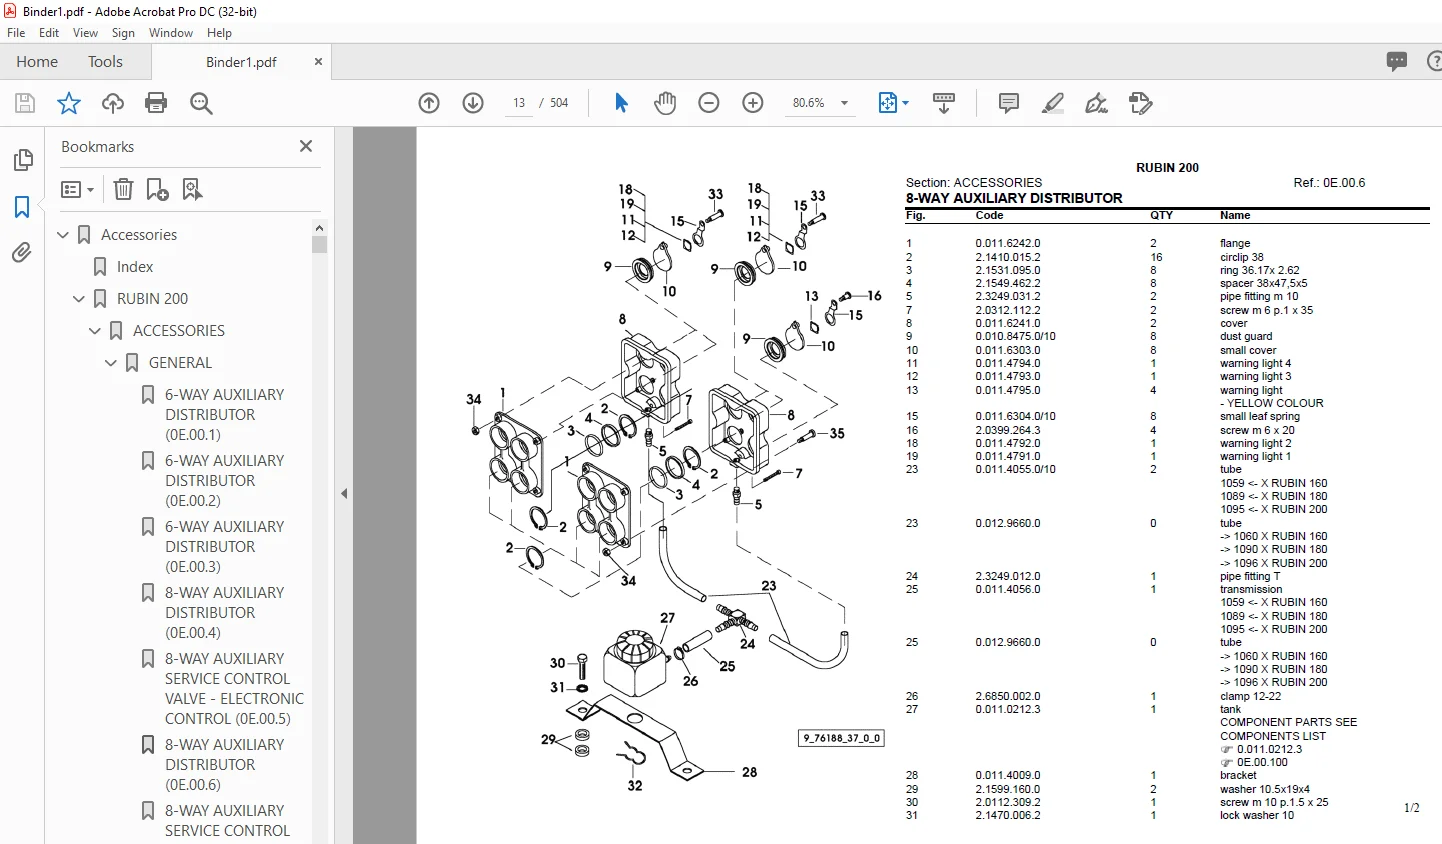Image resolution: width=1442 pixels, height=844 pixels.
Task: Save the file with the floppy disk icon
Action: tap(25, 103)
